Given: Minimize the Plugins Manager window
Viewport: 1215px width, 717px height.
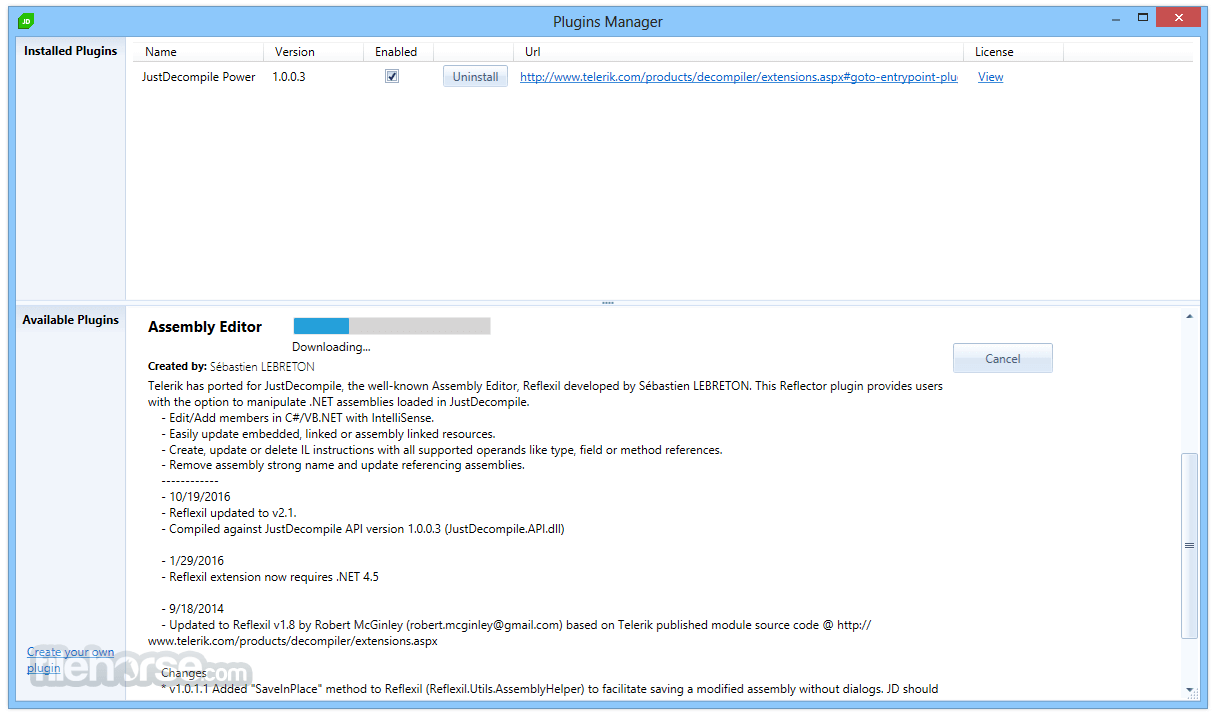Looking at the screenshot, I should pos(1115,17).
